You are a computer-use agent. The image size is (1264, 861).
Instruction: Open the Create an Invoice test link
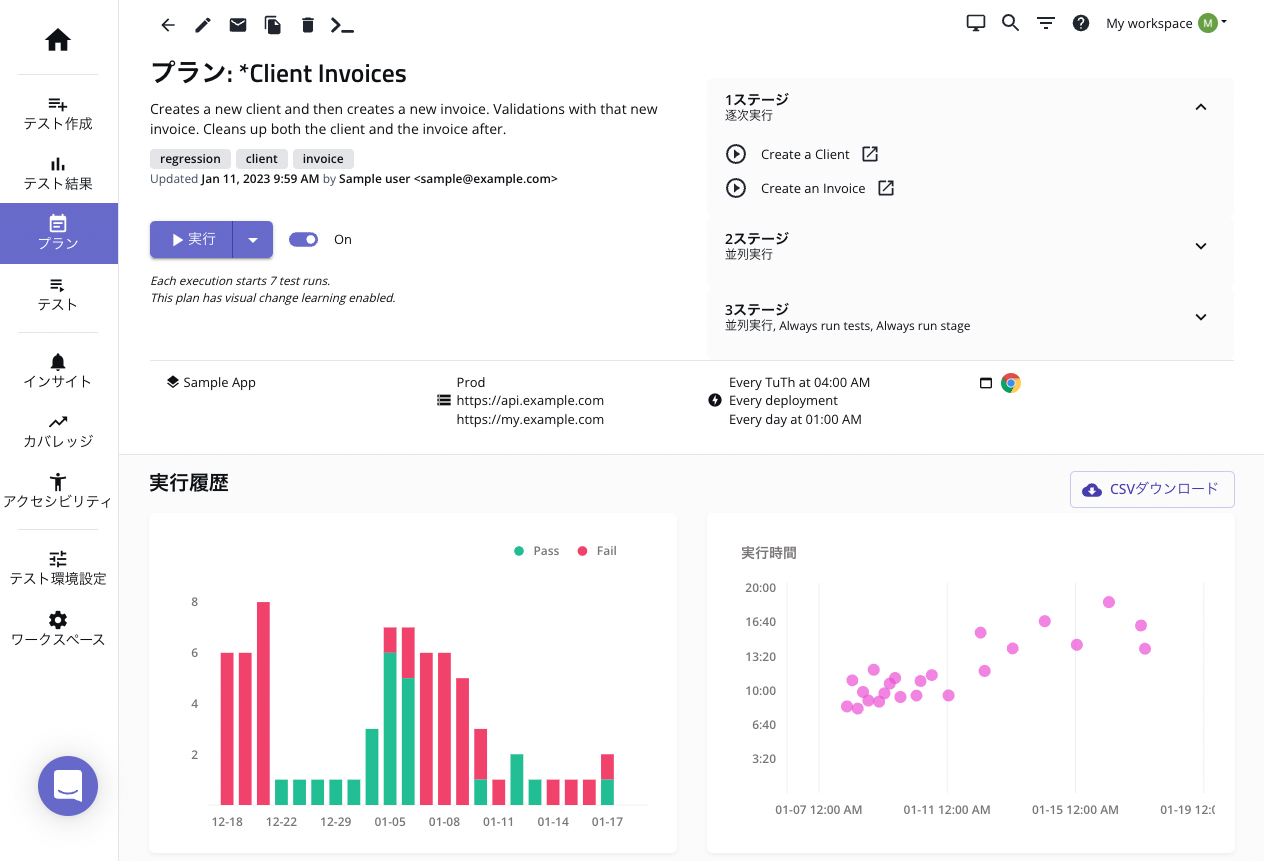click(813, 188)
